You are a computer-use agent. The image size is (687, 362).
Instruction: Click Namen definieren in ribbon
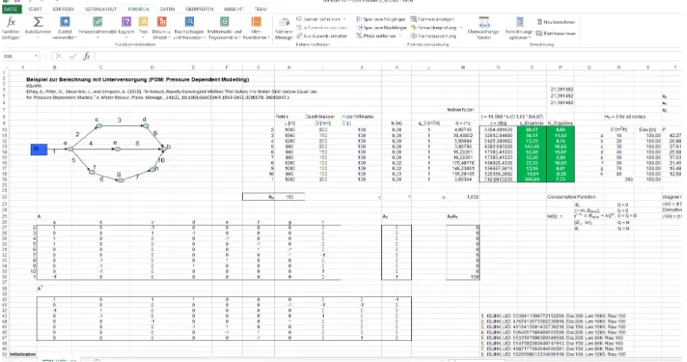[321, 19]
